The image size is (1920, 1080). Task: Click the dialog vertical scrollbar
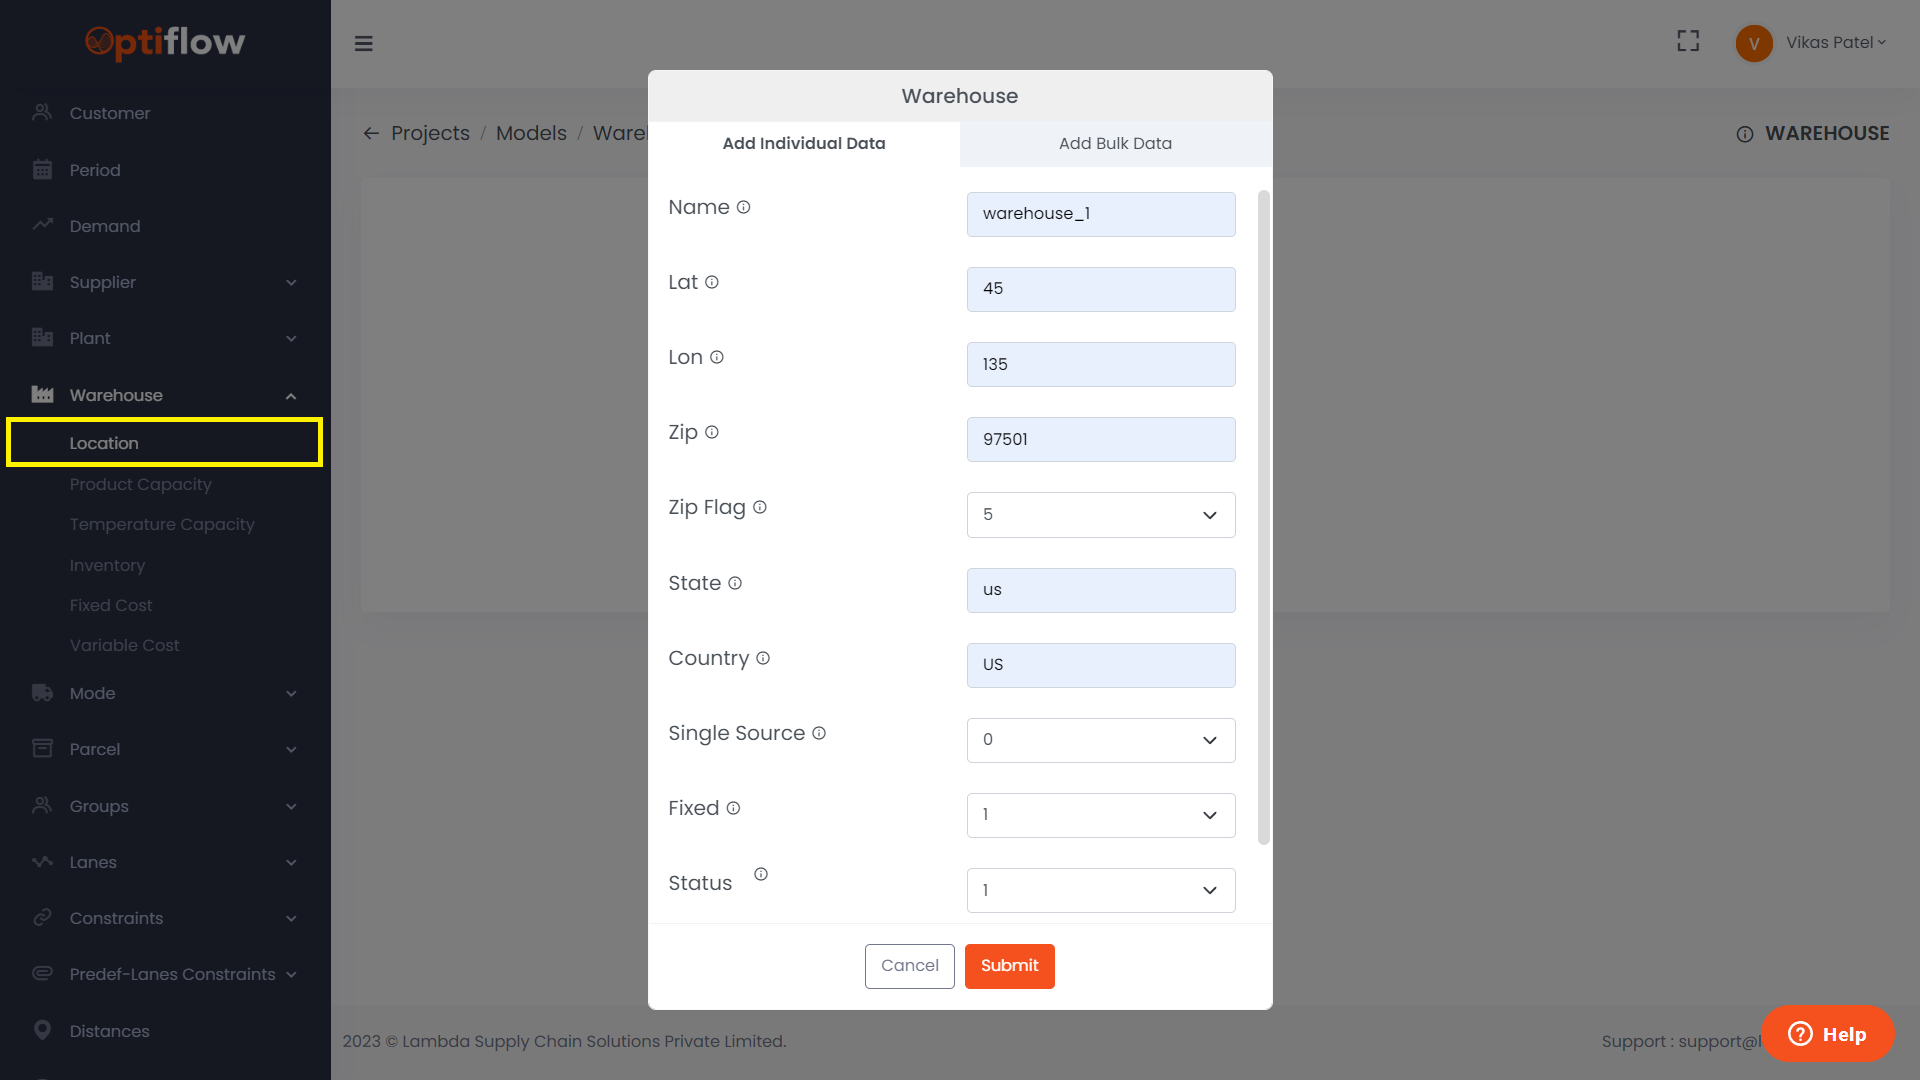(x=1263, y=516)
